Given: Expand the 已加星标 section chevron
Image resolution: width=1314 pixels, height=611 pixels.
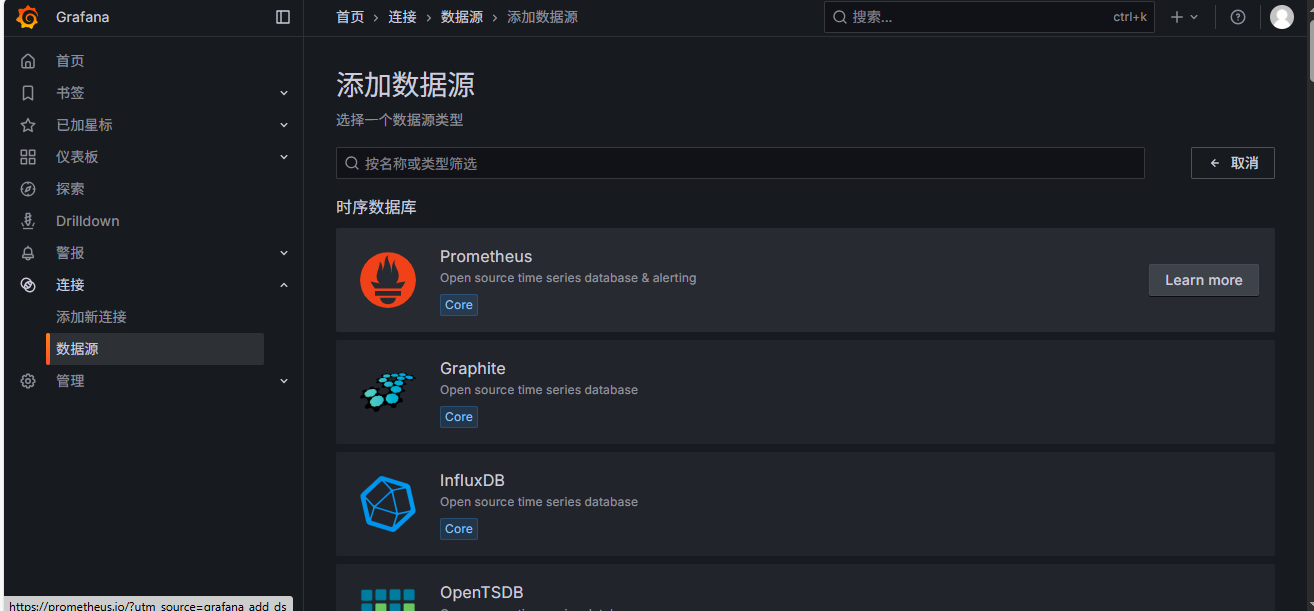Looking at the screenshot, I should [x=284, y=125].
